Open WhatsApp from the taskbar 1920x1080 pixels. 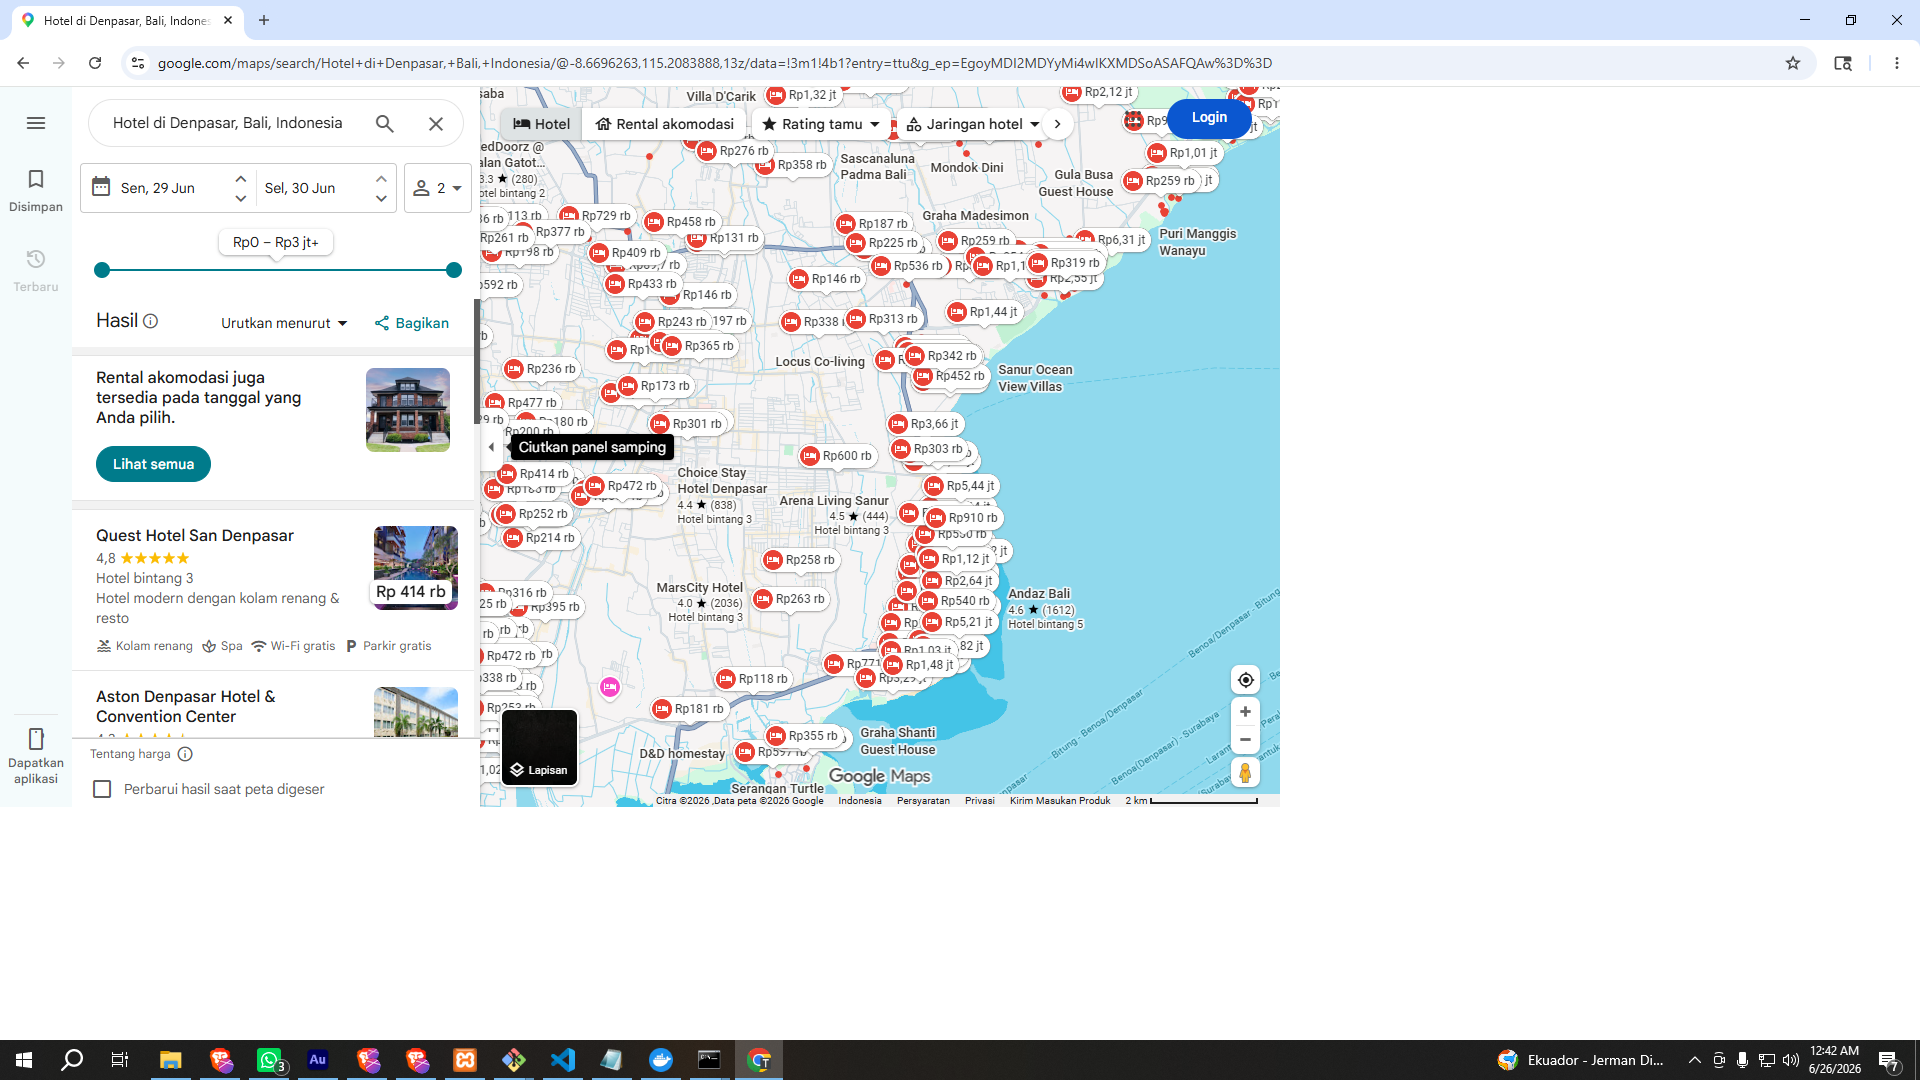pos(270,1060)
